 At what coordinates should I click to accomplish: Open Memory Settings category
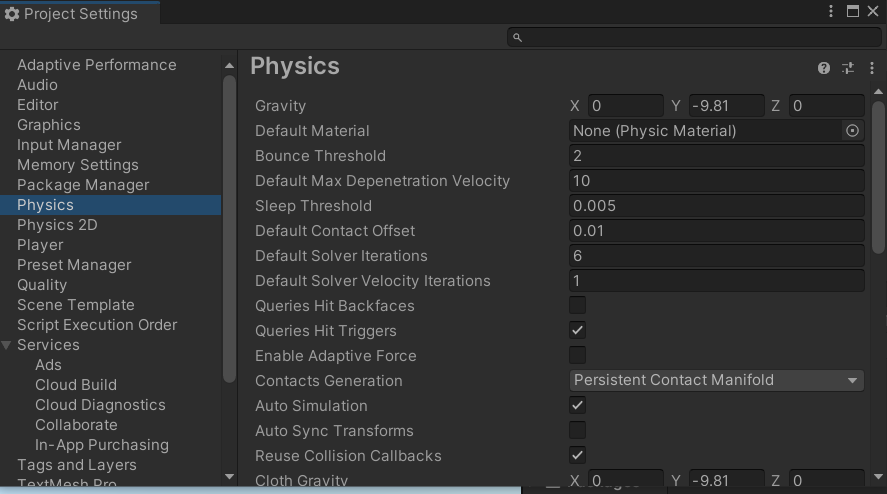point(77,165)
